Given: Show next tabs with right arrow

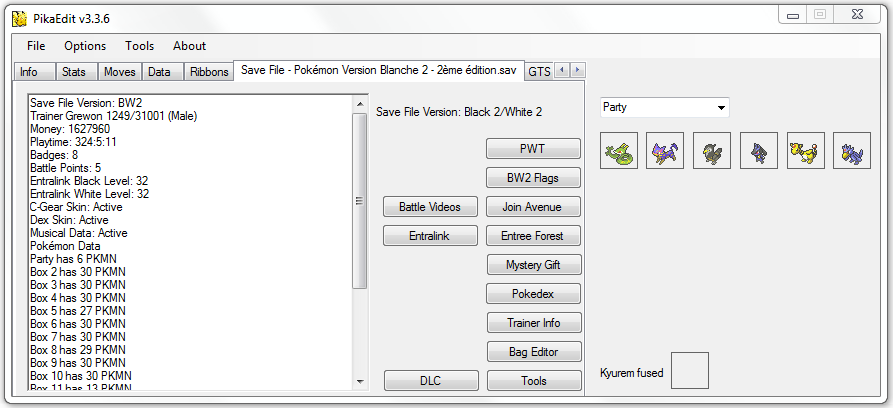Looking at the screenshot, I should [578, 70].
